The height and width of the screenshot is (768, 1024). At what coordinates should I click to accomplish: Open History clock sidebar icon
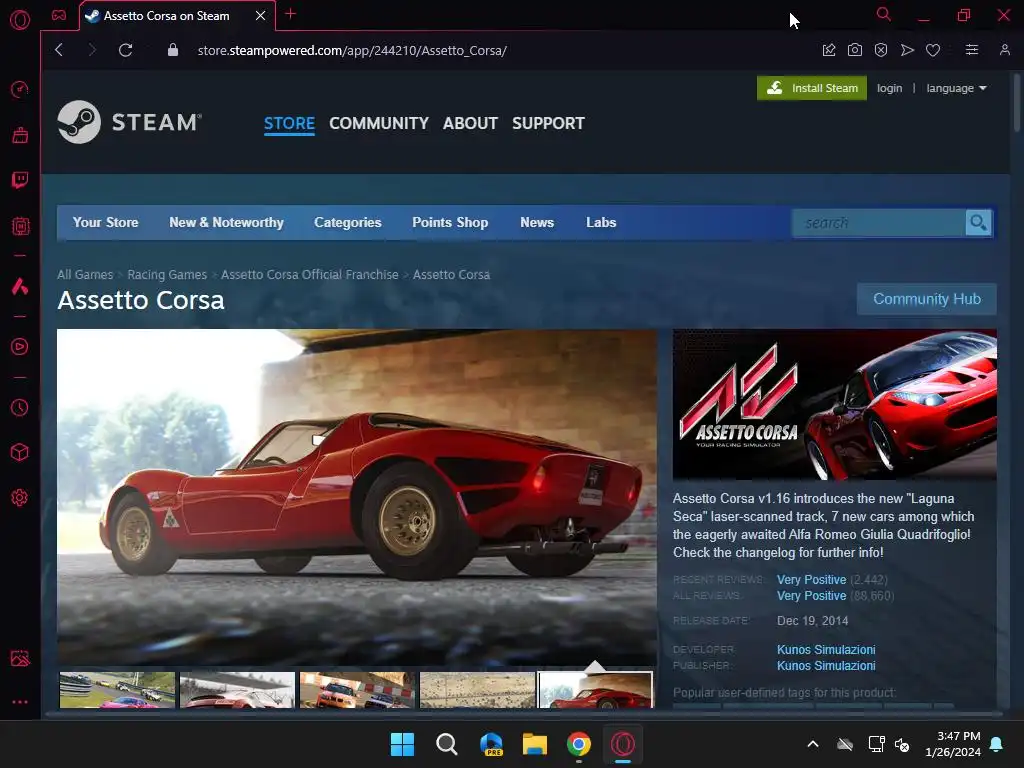pyautogui.click(x=20, y=408)
